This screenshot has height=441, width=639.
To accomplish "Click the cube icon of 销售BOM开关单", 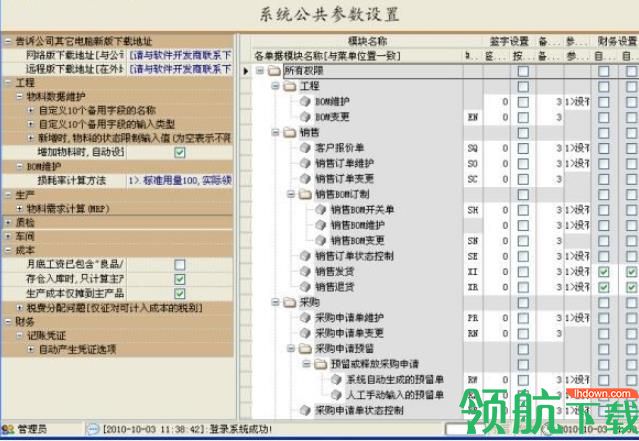I will pos(321,210).
